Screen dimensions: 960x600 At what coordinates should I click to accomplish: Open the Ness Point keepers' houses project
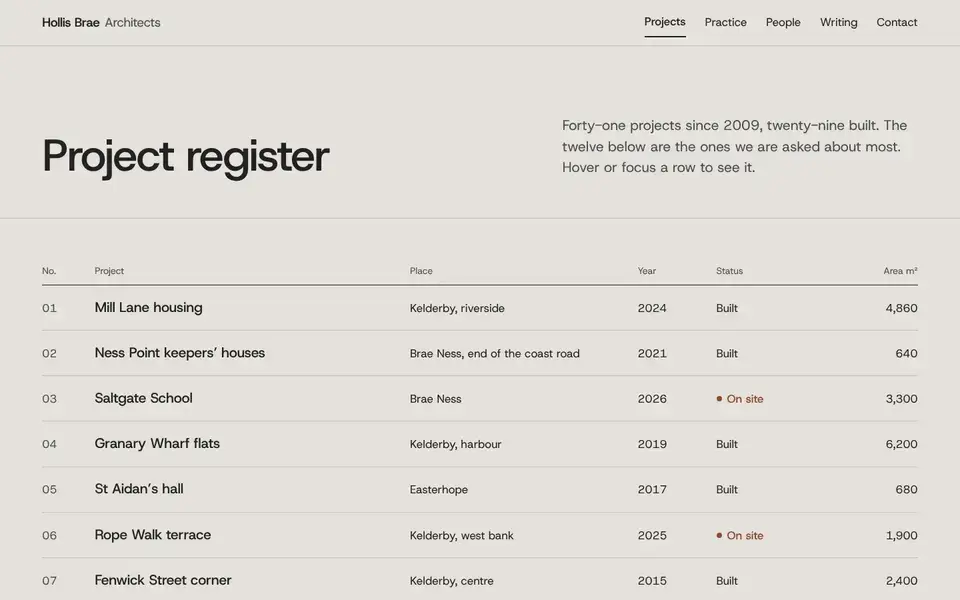(x=479, y=353)
